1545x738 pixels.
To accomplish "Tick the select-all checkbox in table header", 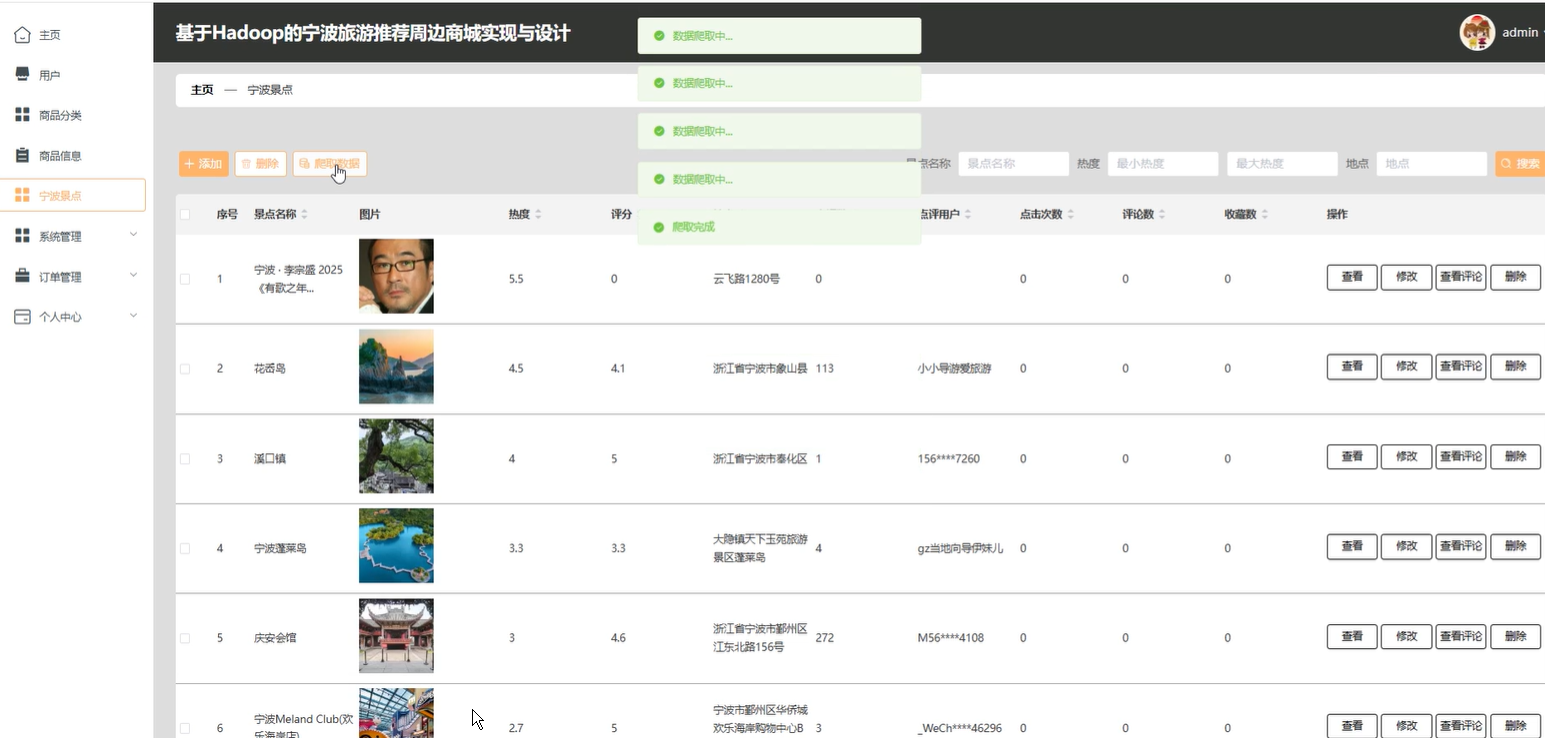I will tap(185, 214).
